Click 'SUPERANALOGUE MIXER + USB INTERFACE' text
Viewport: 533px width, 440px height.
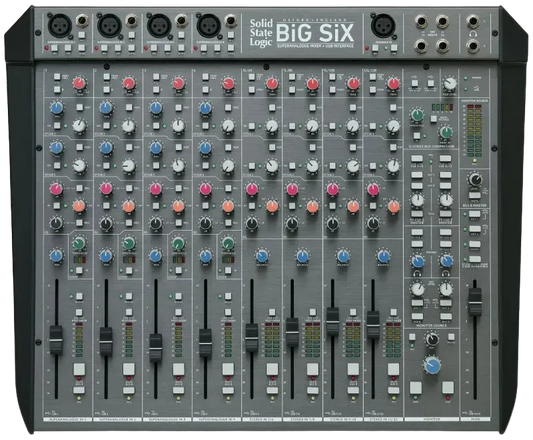pyautogui.click(x=315, y=46)
